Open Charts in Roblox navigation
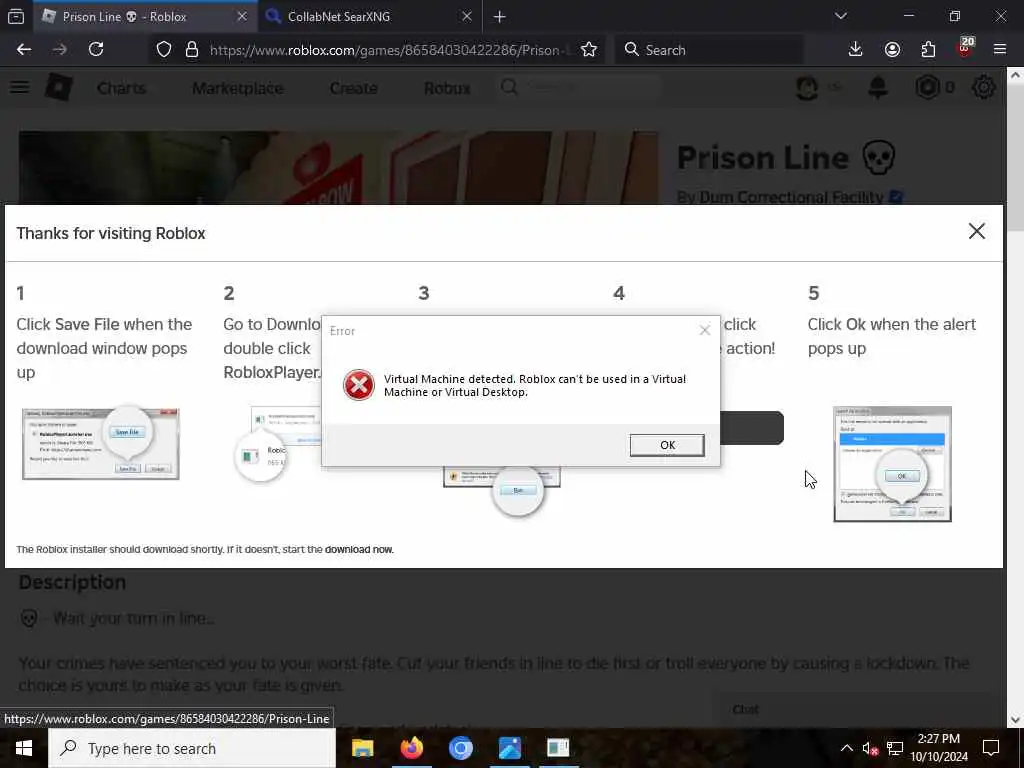This screenshot has height=768, width=1024. point(121,88)
